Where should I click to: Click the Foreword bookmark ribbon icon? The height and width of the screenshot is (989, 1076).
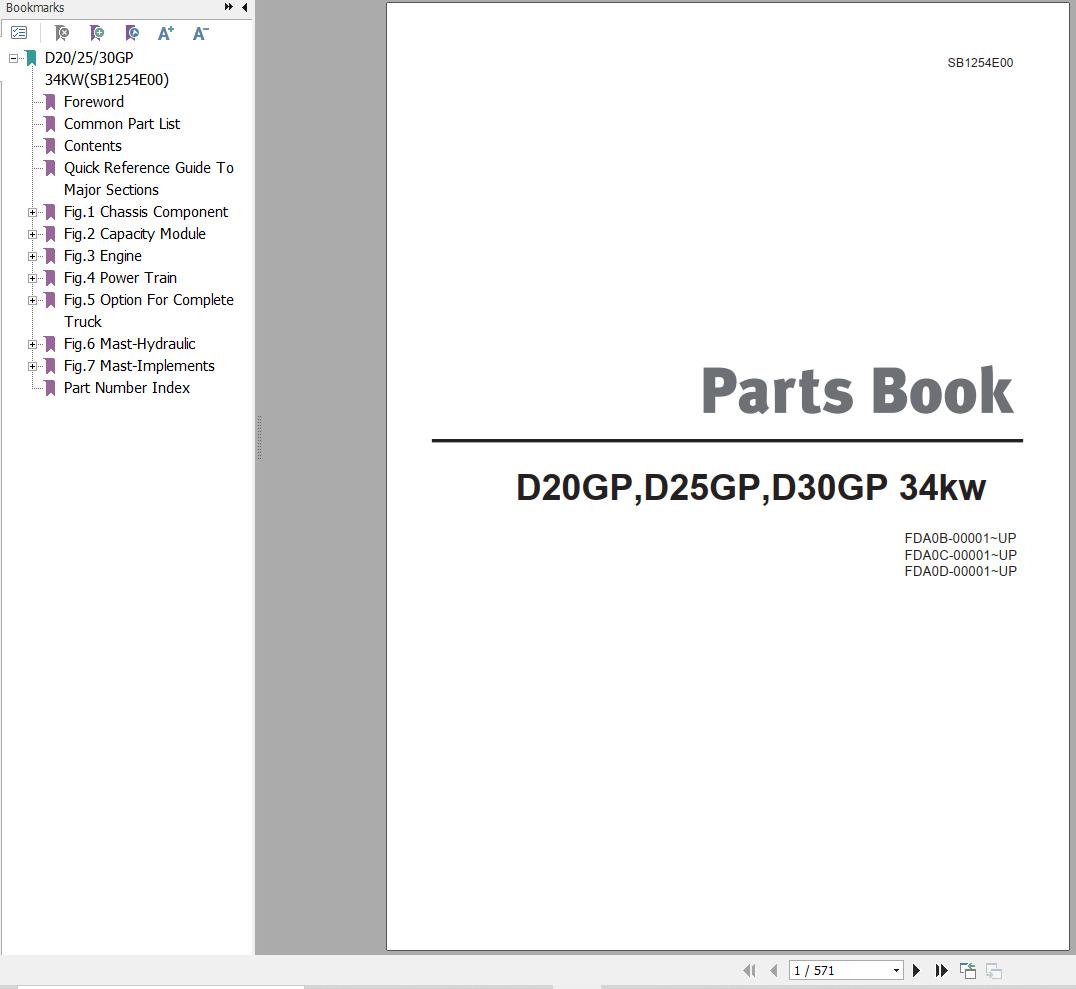click(x=50, y=102)
